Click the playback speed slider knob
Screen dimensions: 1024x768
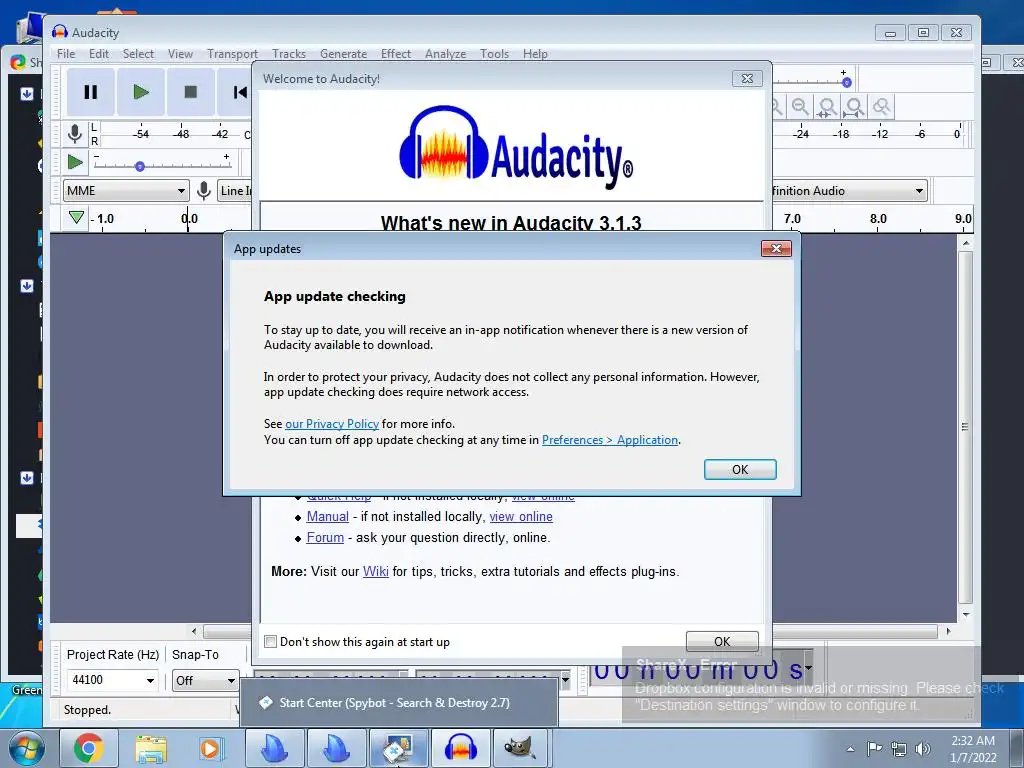140,167
